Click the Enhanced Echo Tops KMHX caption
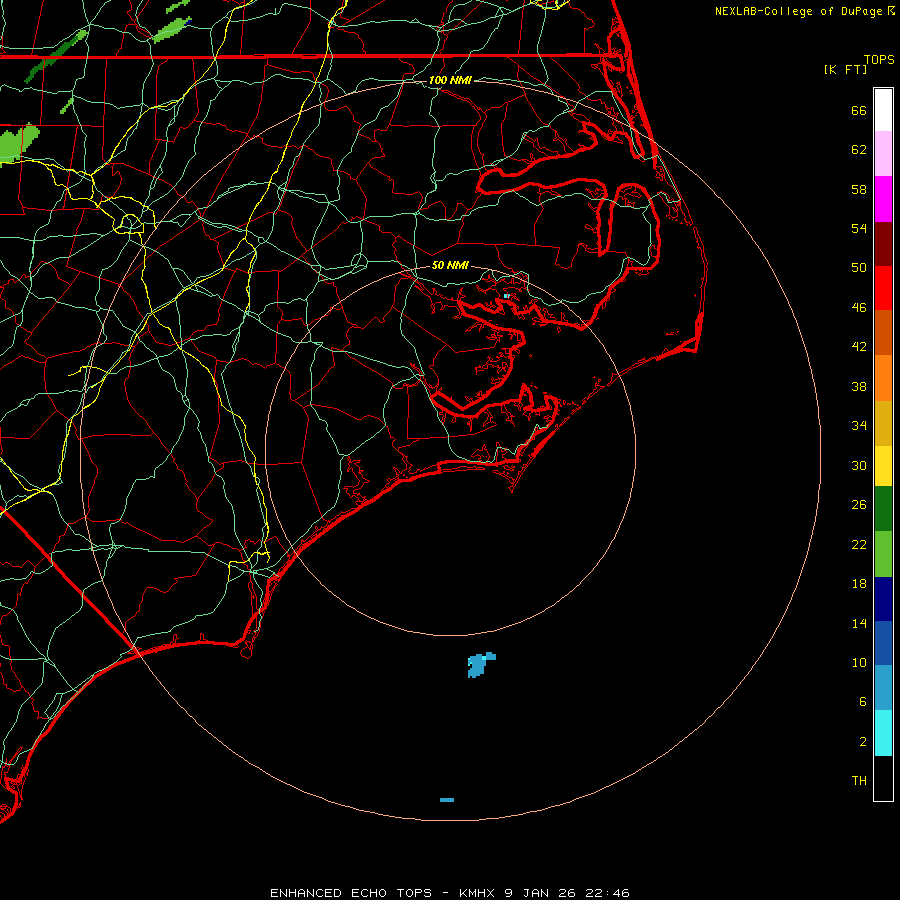This screenshot has width=900, height=900. [x=449, y=892]
